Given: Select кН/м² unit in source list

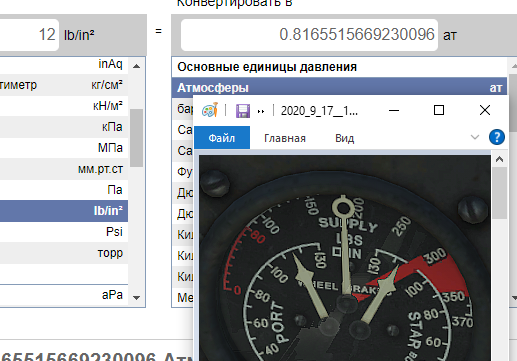Looking at the screenshot, I should click(64, 106).
